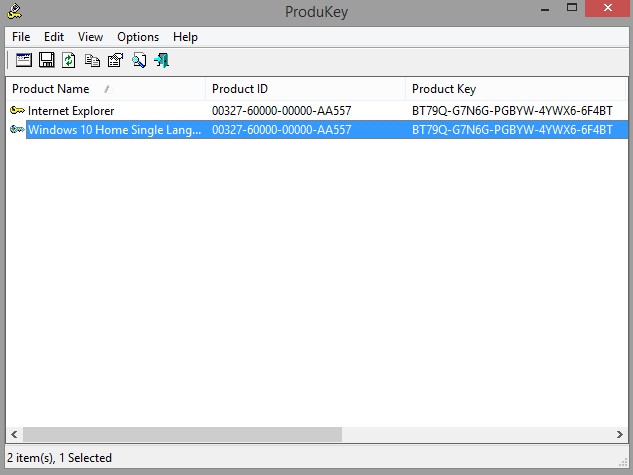
Task: Sort by the Product Name column header
Action: click(106, 89)
